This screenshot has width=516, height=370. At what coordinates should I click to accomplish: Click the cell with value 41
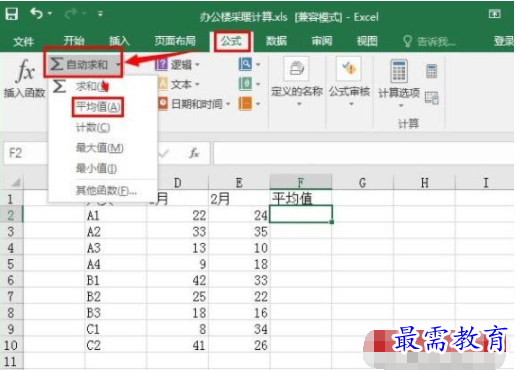click(x=178, y=345)
